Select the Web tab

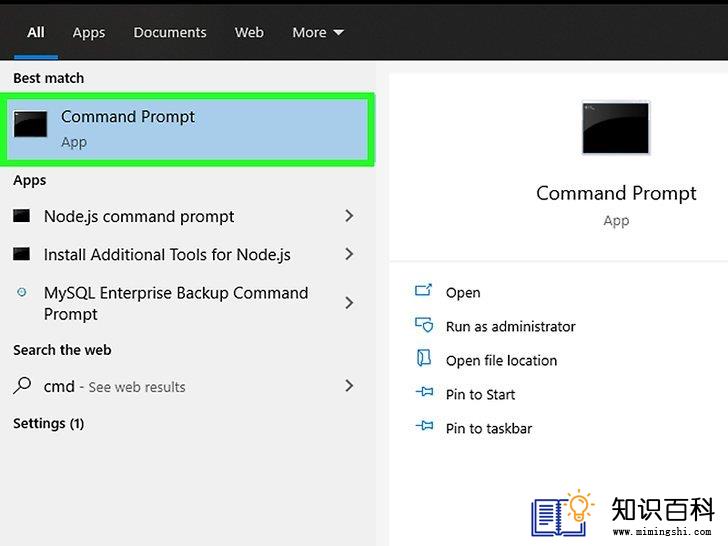click(x=249, y=32)
